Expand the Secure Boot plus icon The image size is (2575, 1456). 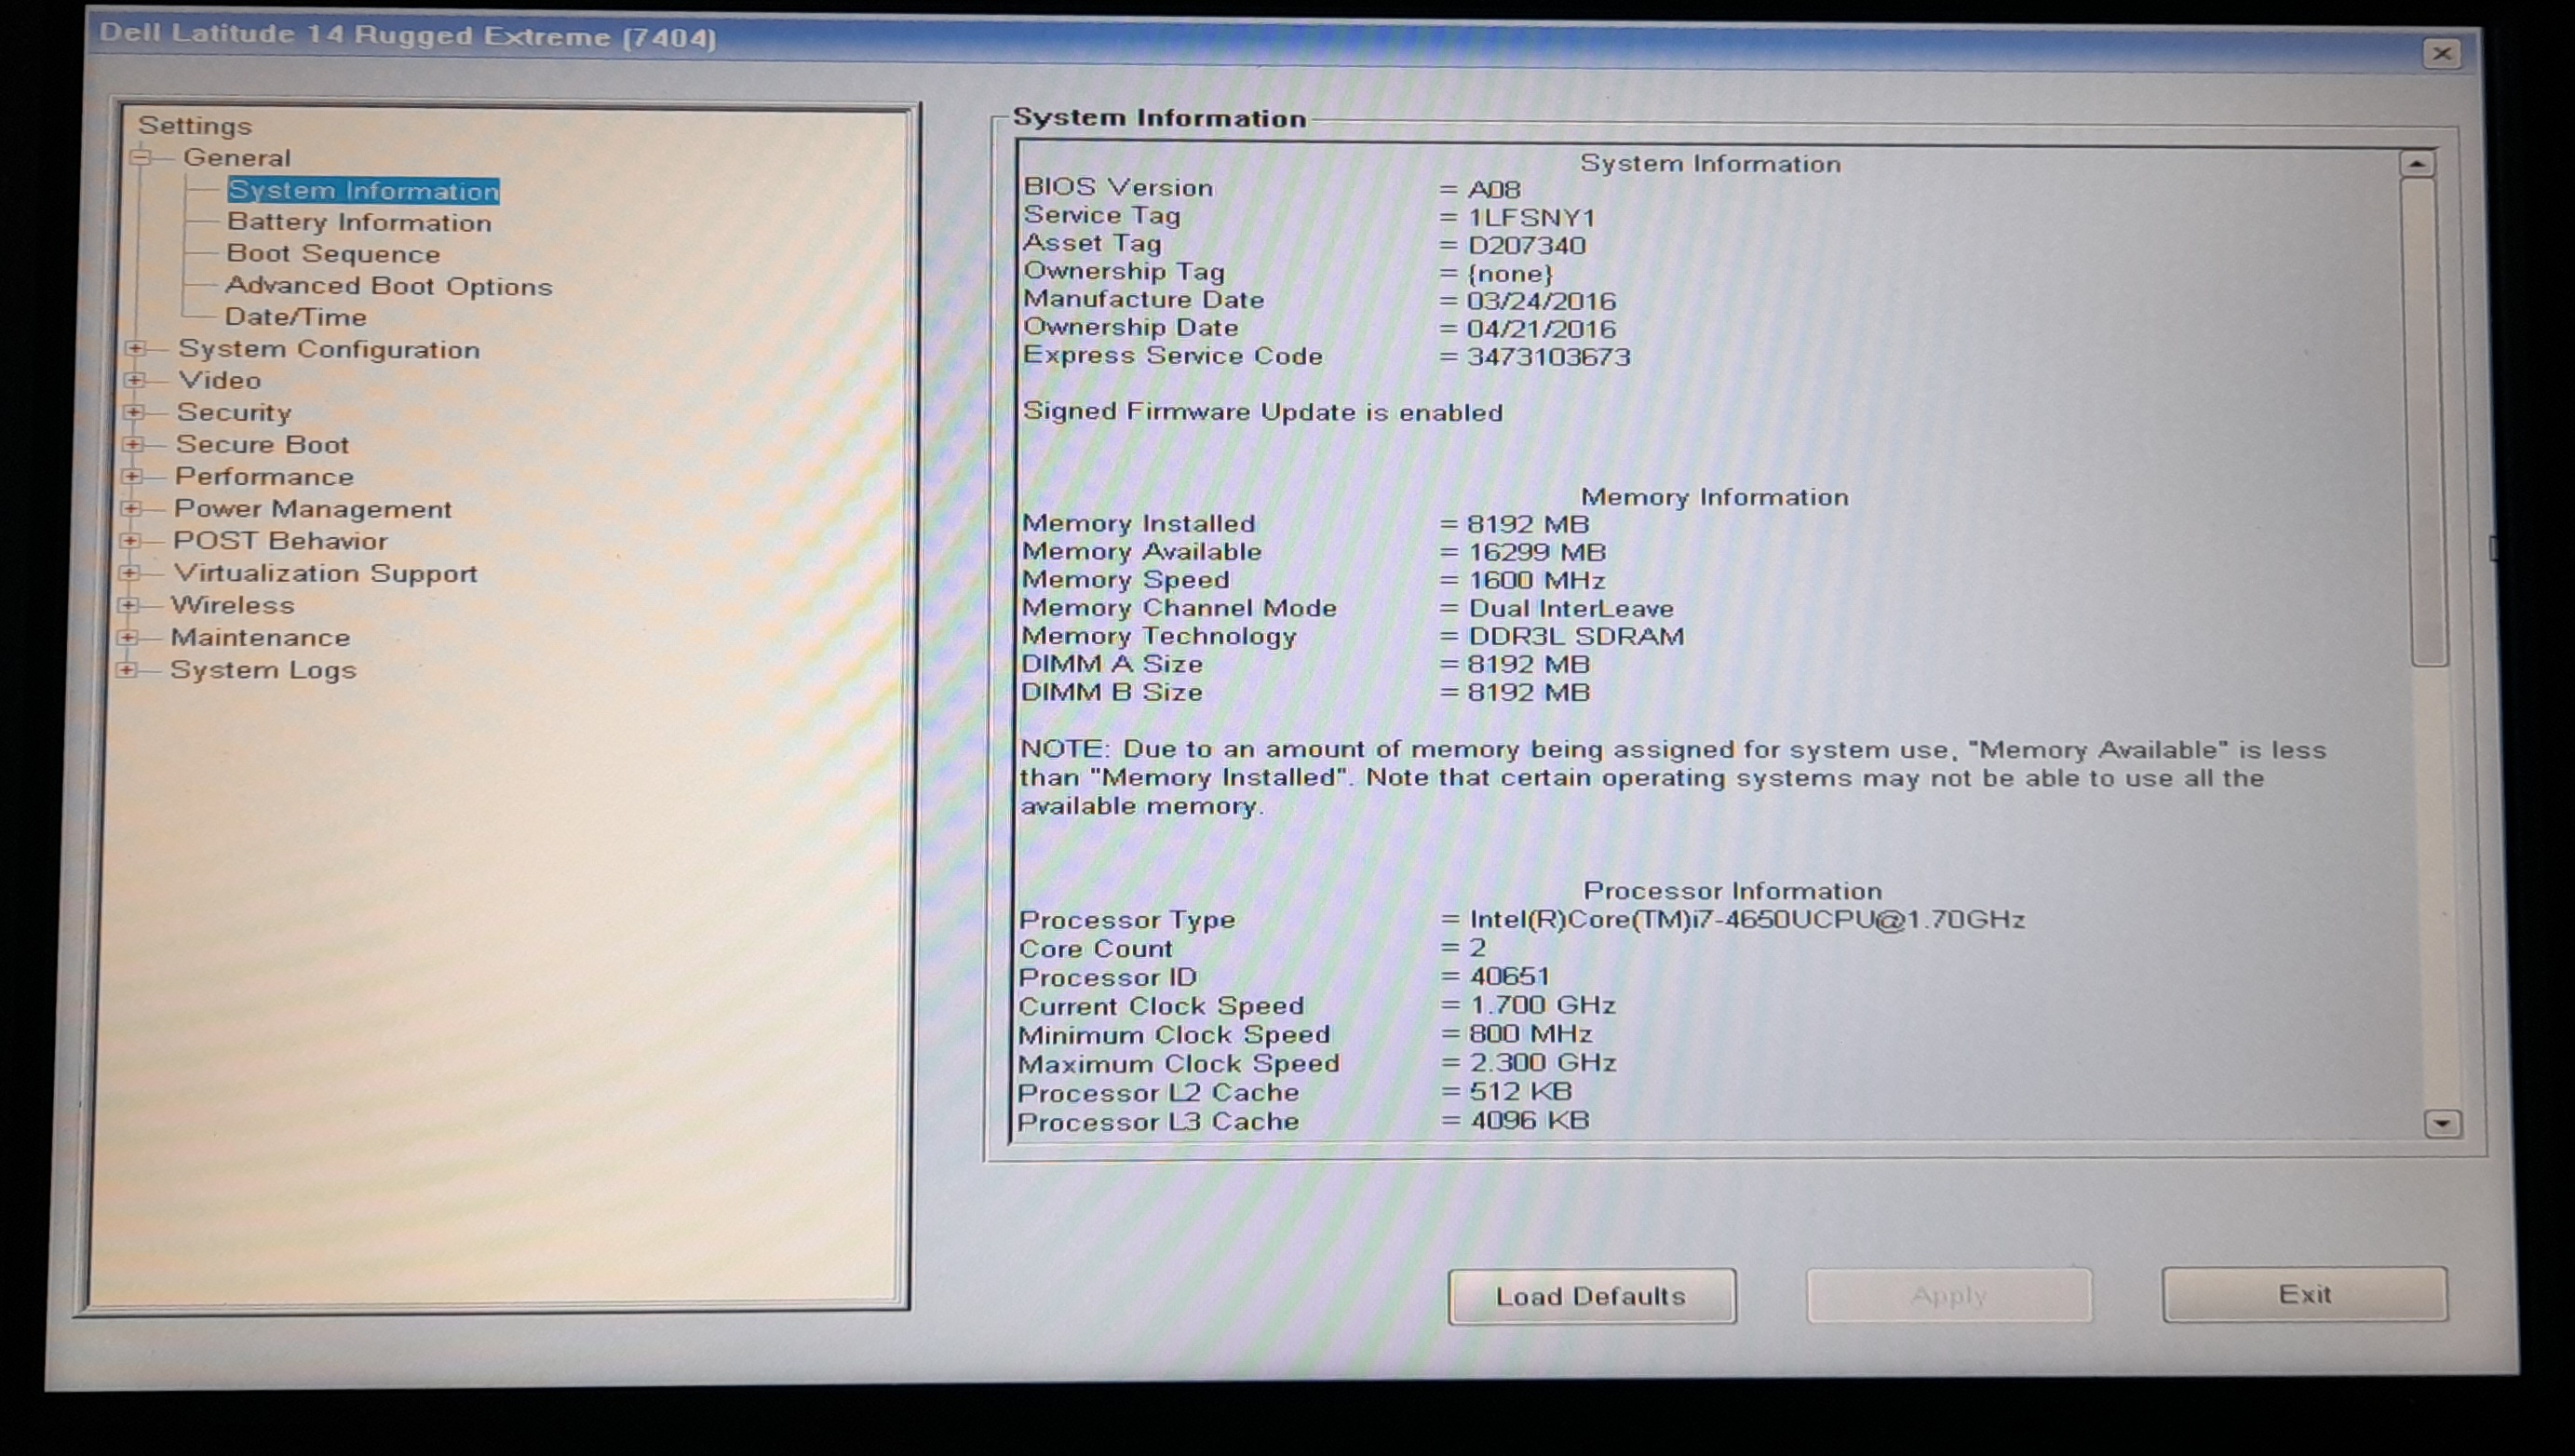(133, 444)
